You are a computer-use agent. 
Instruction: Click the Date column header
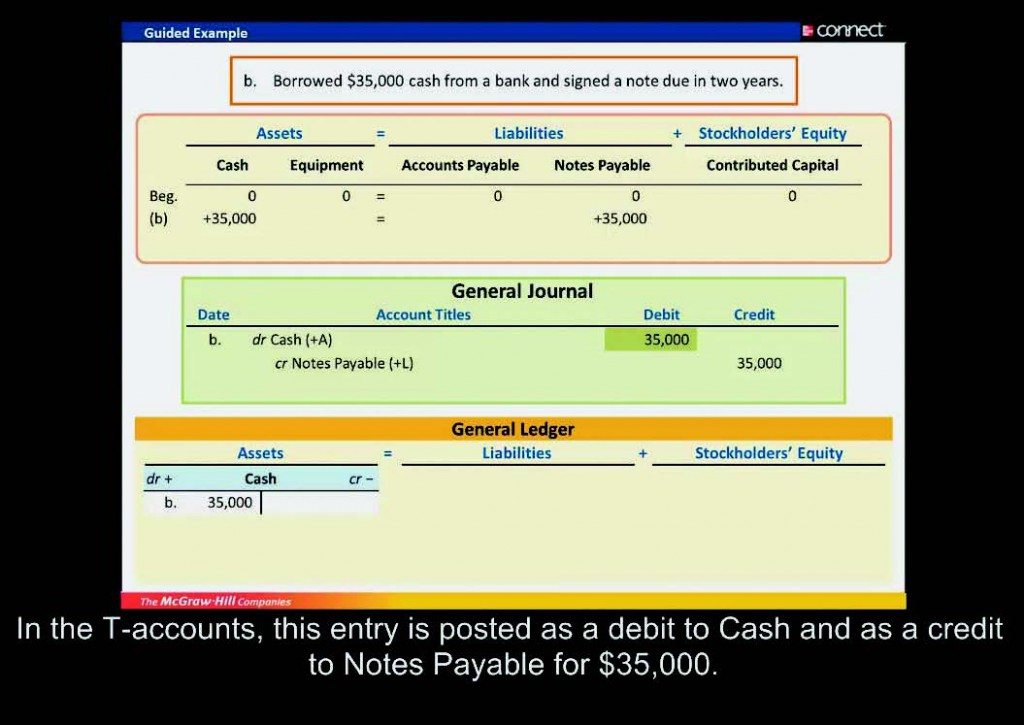[x=214, y=315]
